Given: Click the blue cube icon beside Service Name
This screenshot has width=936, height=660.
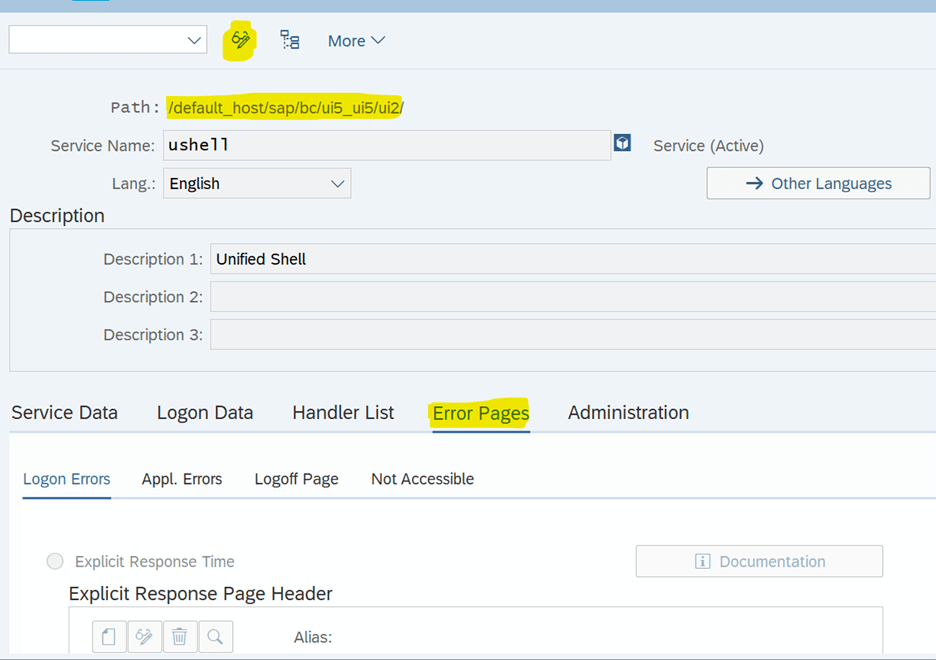Looking at the screenshot, I should (x=622, y=143).
